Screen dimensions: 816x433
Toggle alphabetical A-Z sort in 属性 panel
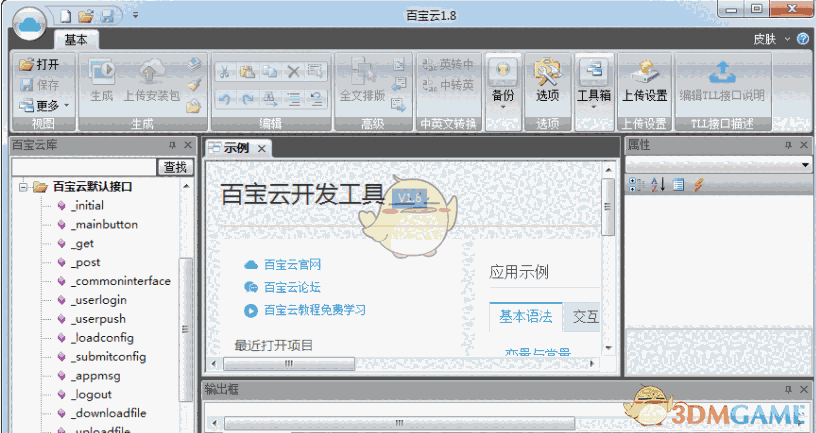pos(657,184)
